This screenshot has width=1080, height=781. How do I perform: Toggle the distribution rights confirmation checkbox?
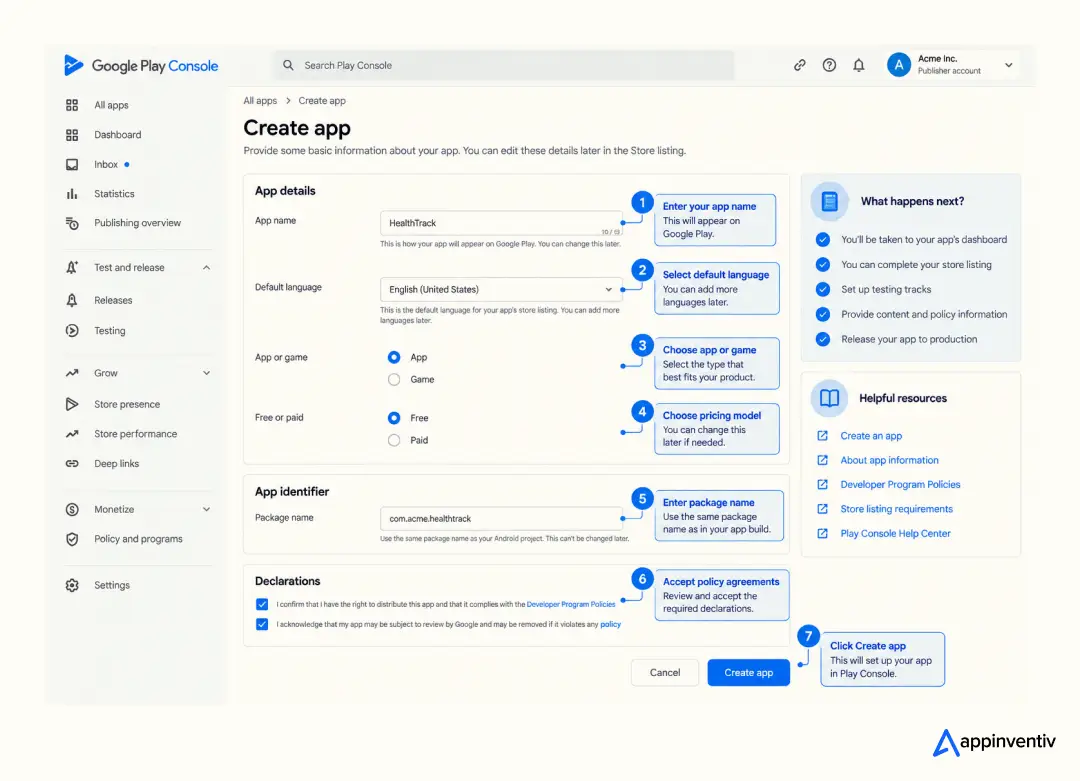click(262, 604)
